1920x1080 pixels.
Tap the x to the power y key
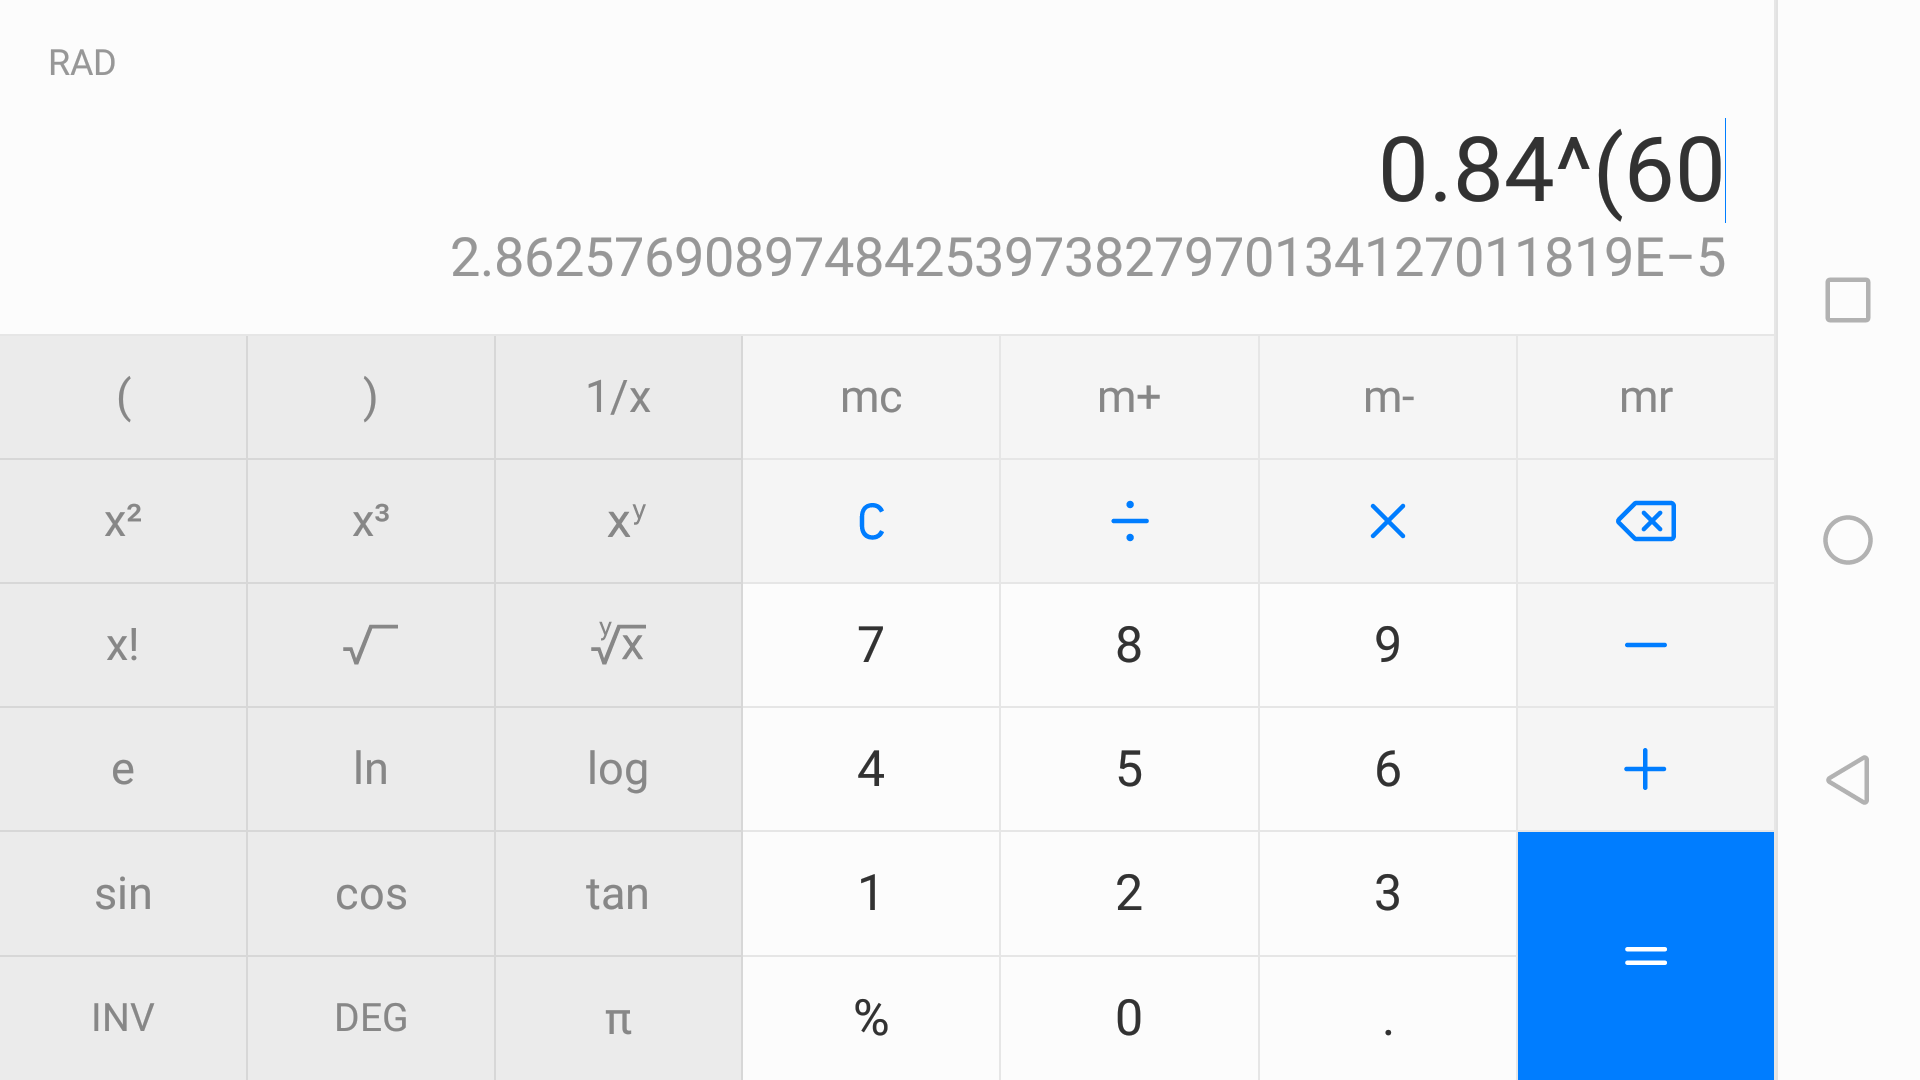click(x=618, y=521)
